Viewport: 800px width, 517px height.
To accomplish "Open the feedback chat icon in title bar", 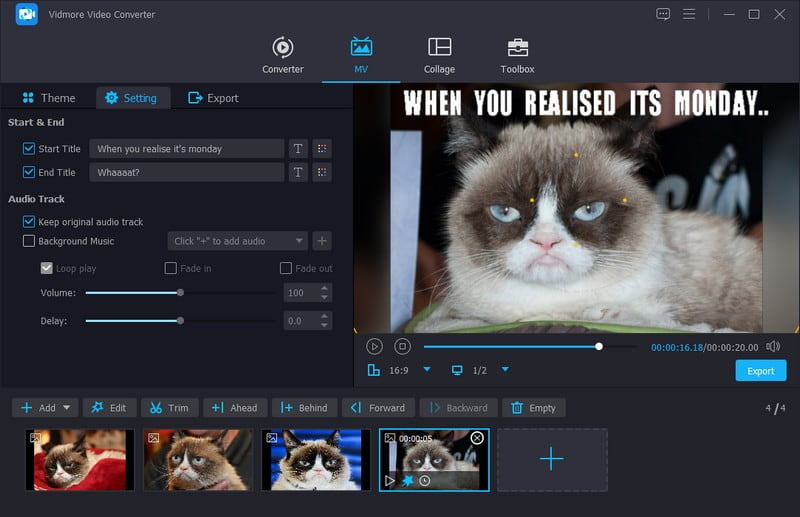I will tap(663, 14).
